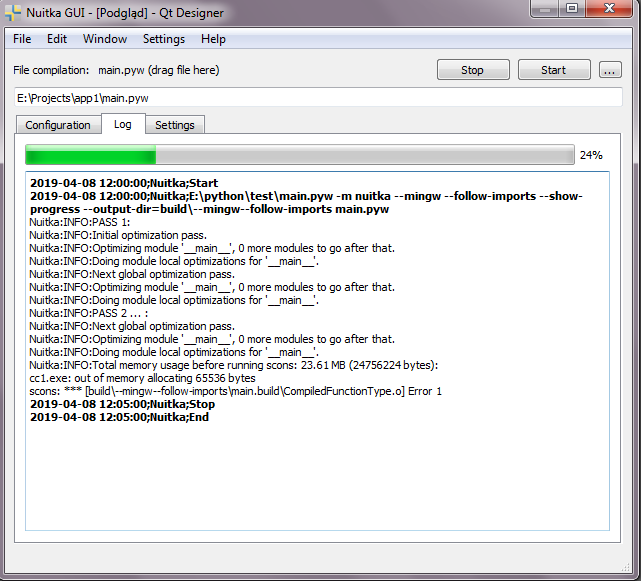Open the Window menu

click(105, 39)
